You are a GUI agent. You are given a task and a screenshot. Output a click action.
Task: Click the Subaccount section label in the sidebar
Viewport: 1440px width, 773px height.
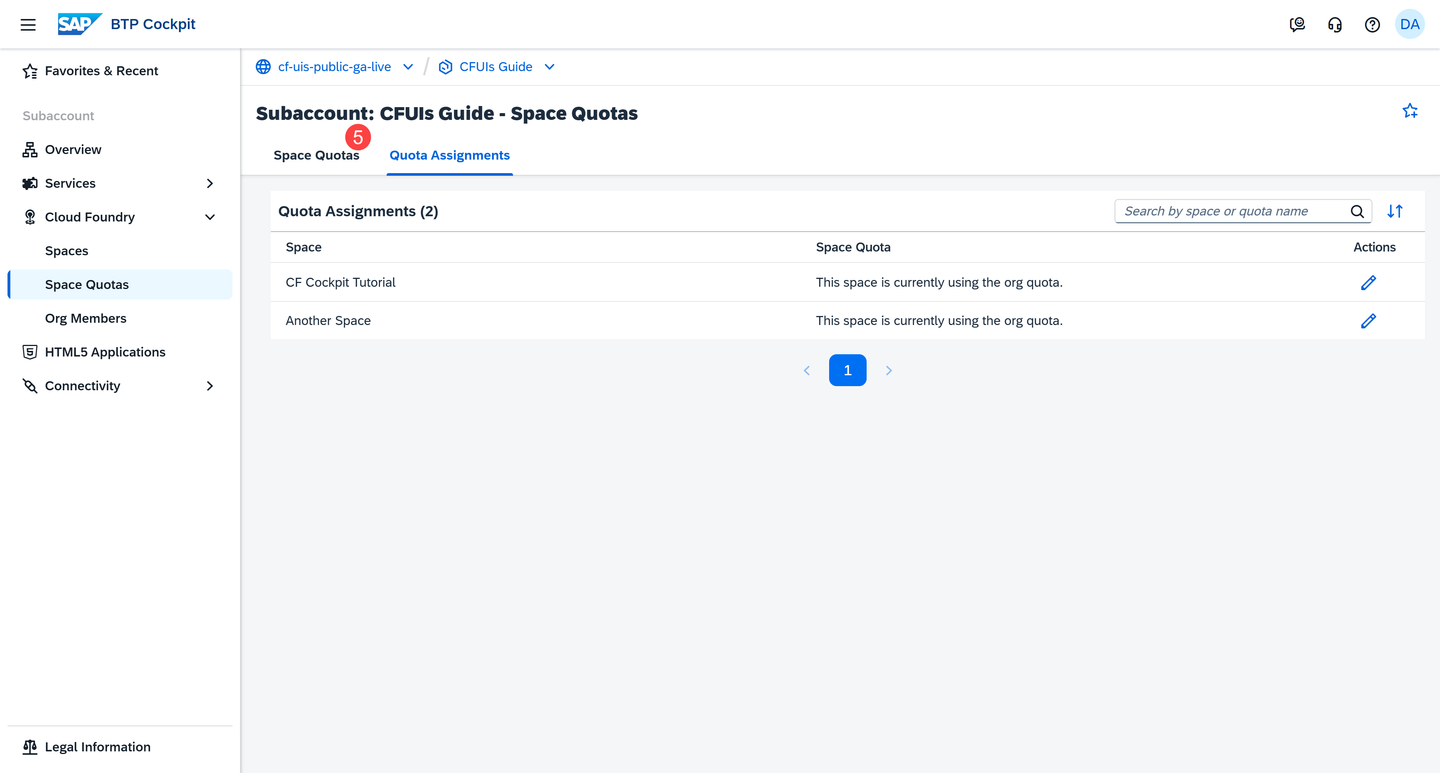tap(59, 116)
